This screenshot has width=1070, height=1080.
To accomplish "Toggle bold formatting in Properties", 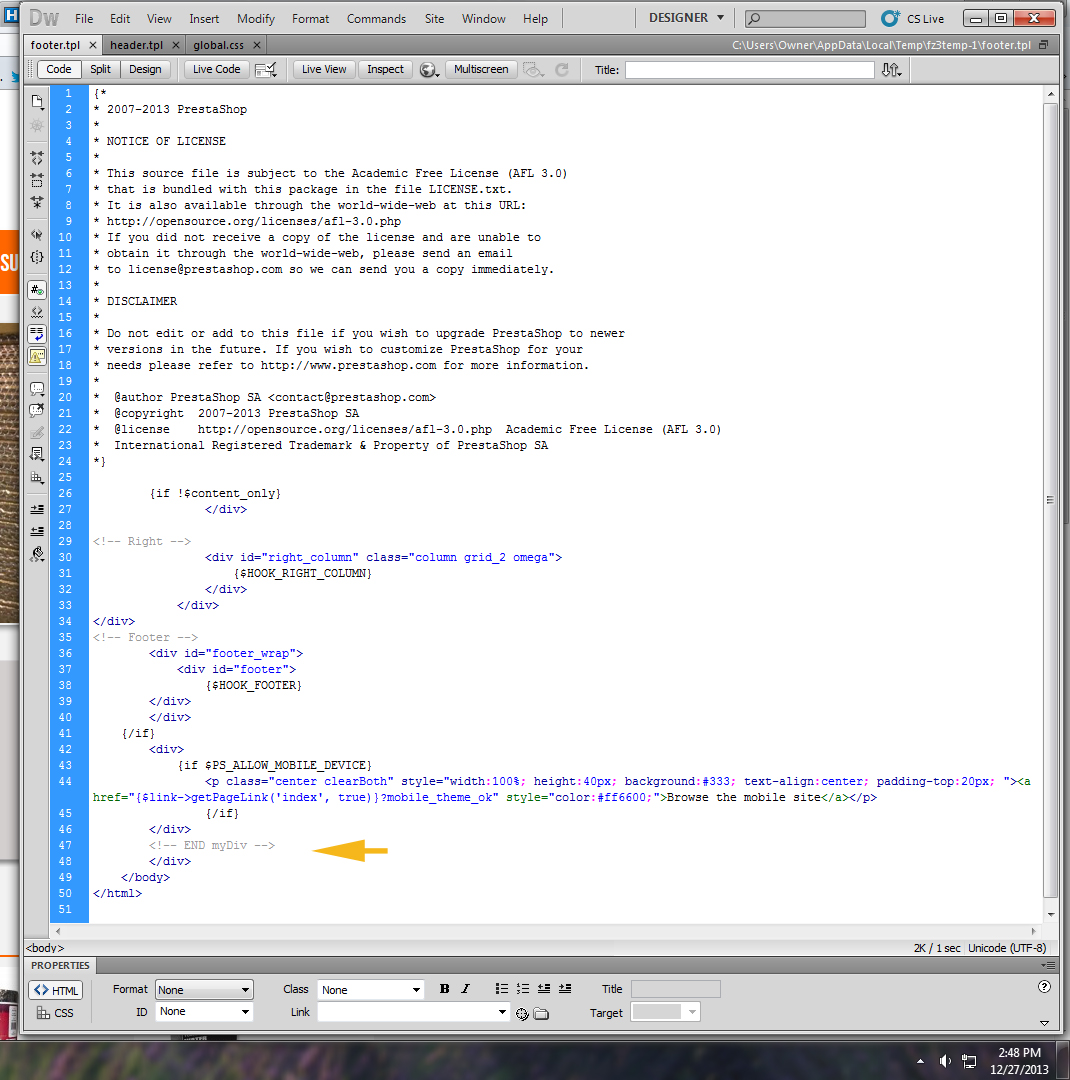I will [444, 988].
